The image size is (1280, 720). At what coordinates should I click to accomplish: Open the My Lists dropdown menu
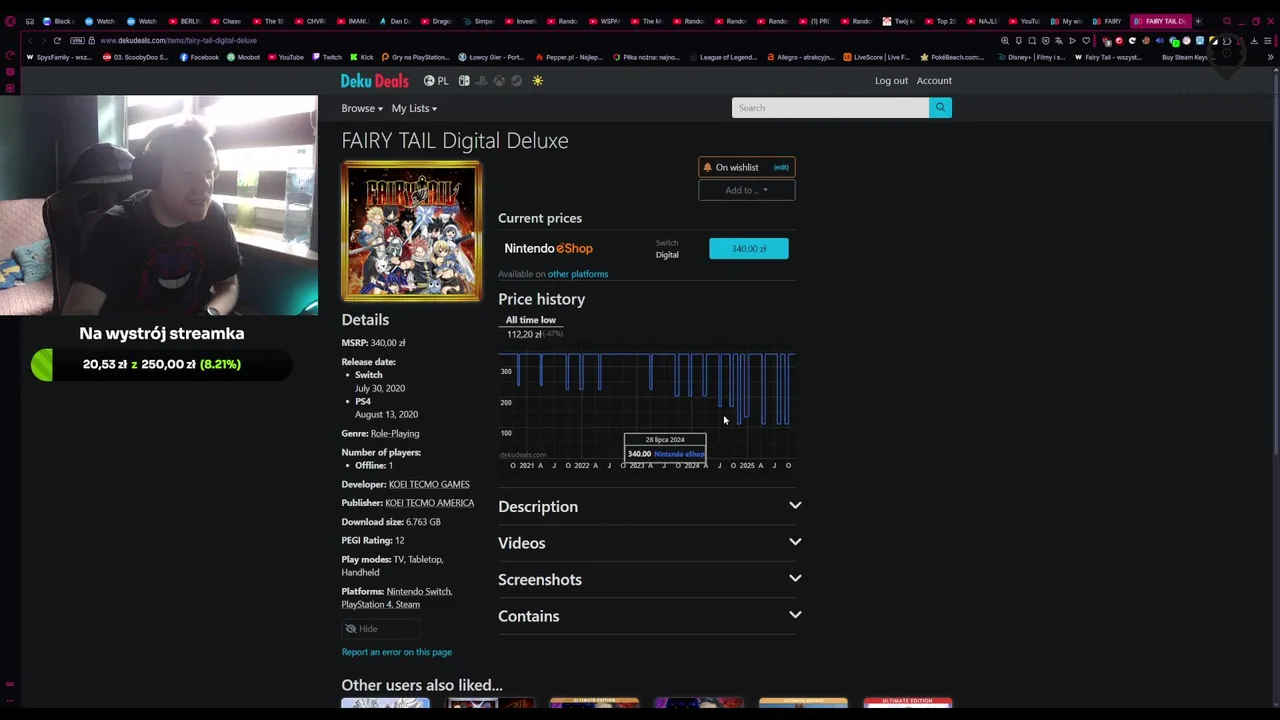coord(414,108)
